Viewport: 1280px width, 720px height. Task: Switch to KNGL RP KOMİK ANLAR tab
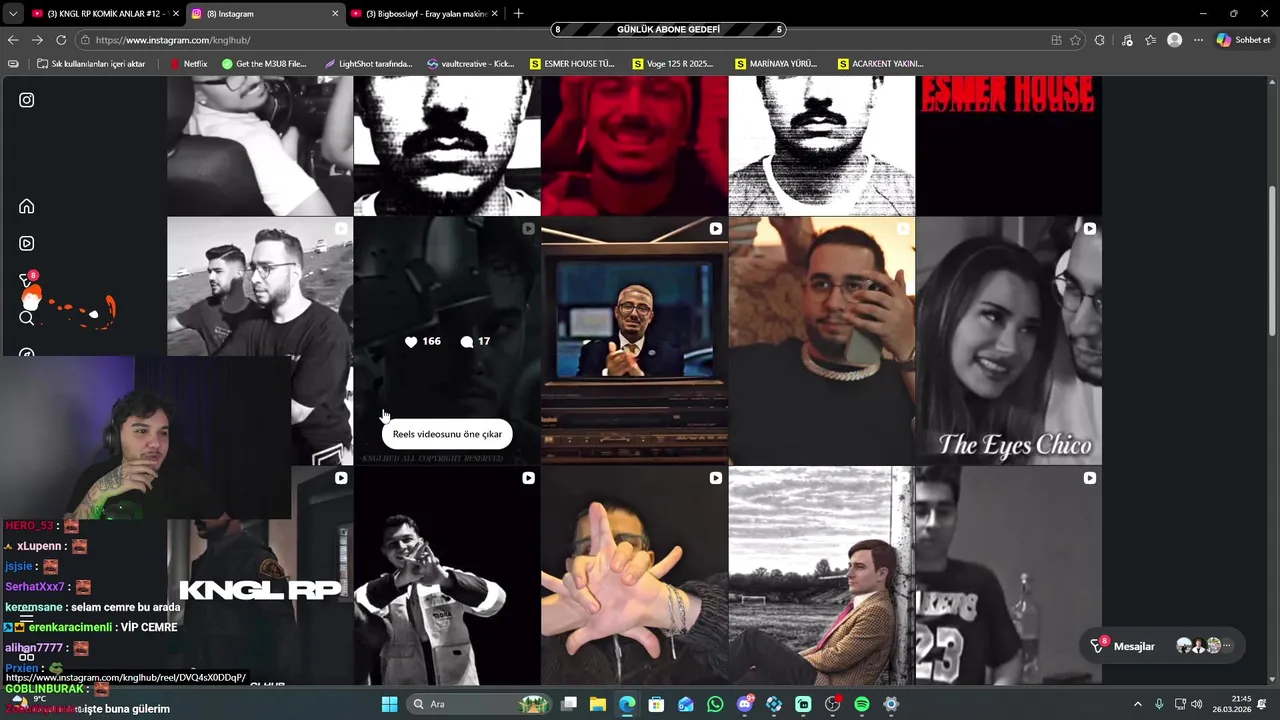coord(104,13)
